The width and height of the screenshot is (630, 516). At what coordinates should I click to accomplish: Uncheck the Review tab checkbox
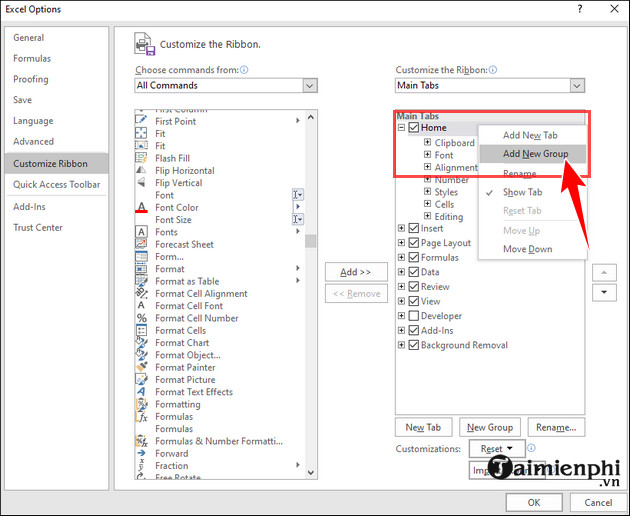click(x=413, y=287)
